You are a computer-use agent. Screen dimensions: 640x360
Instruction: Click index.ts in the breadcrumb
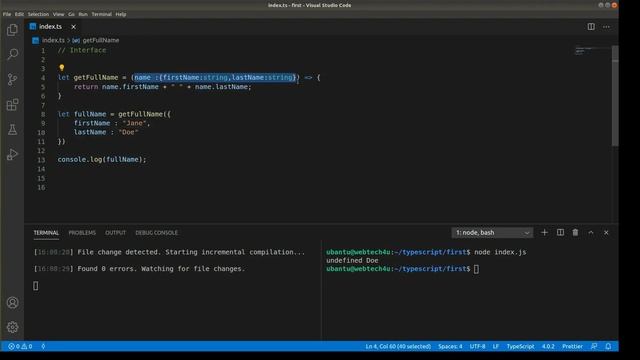(x=53, y=40)
